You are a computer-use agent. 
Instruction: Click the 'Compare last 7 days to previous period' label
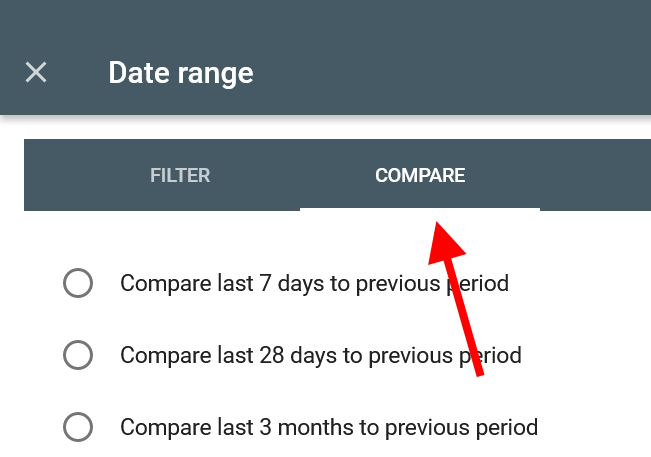314,284
